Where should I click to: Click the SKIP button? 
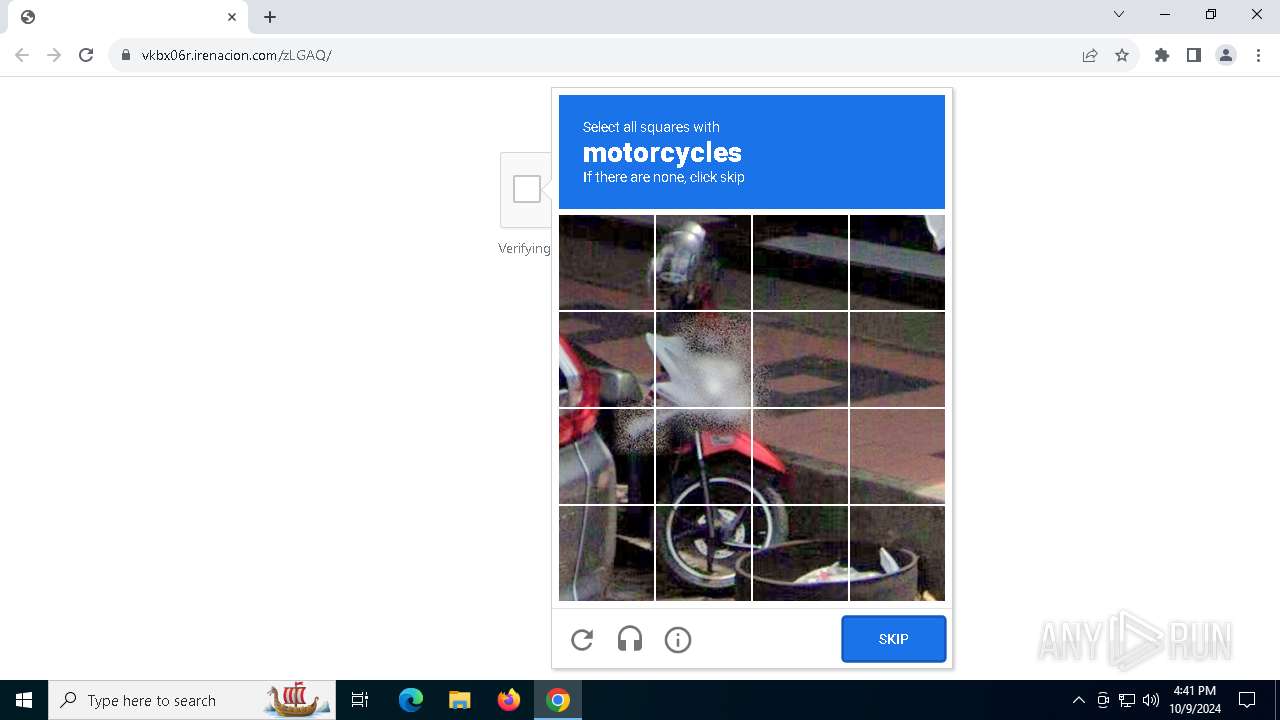894,639
